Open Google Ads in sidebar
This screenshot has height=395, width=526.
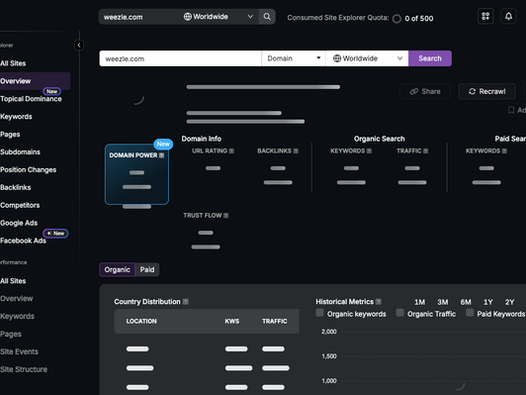click(x=19, y=223)
